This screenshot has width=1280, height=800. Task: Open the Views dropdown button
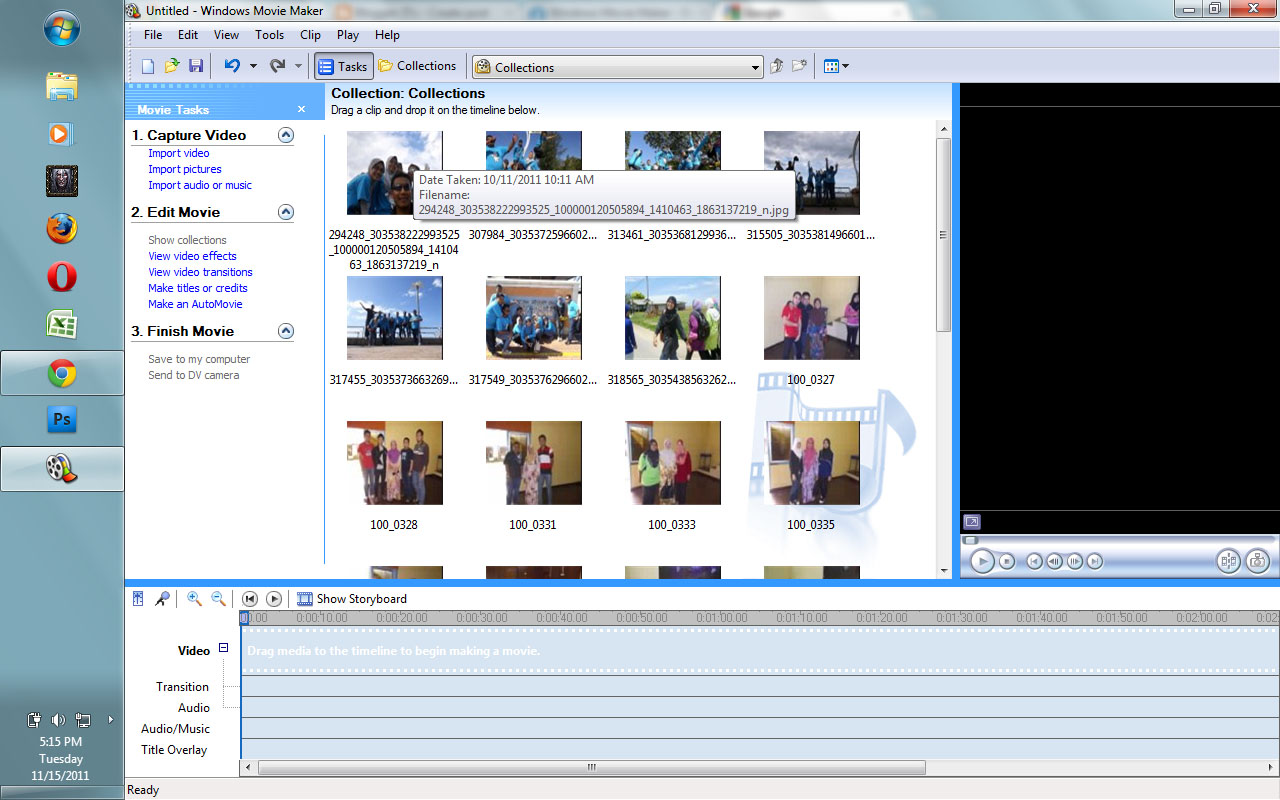[x=836, y=66]
